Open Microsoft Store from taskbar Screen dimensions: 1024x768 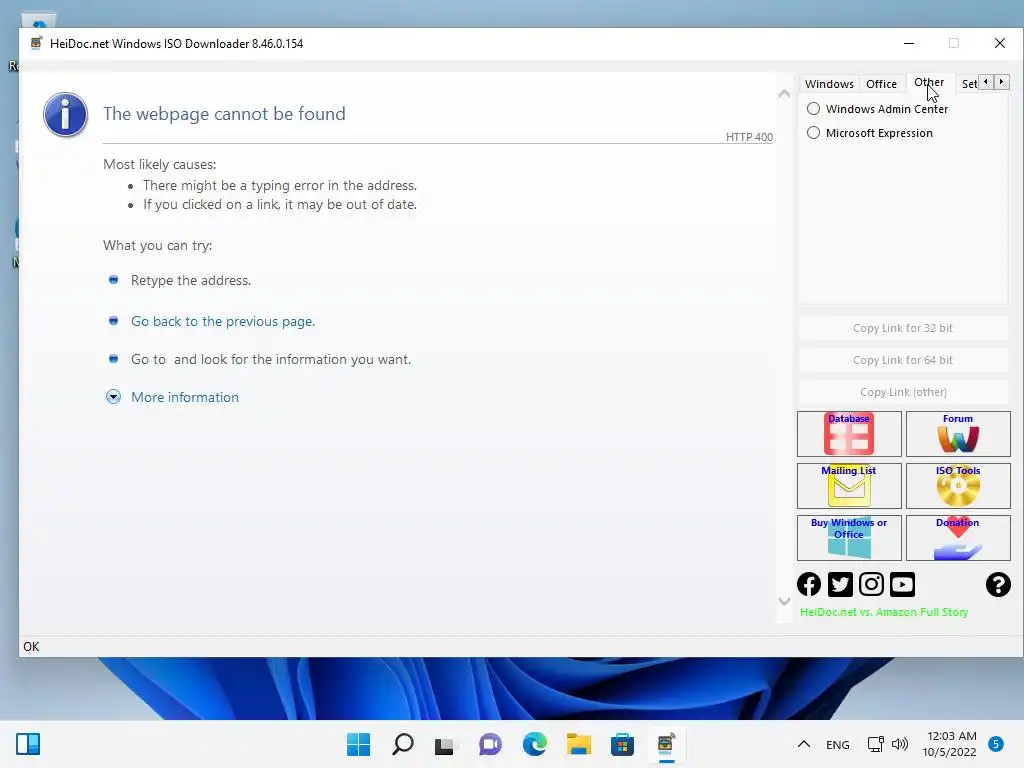(622, 744)
